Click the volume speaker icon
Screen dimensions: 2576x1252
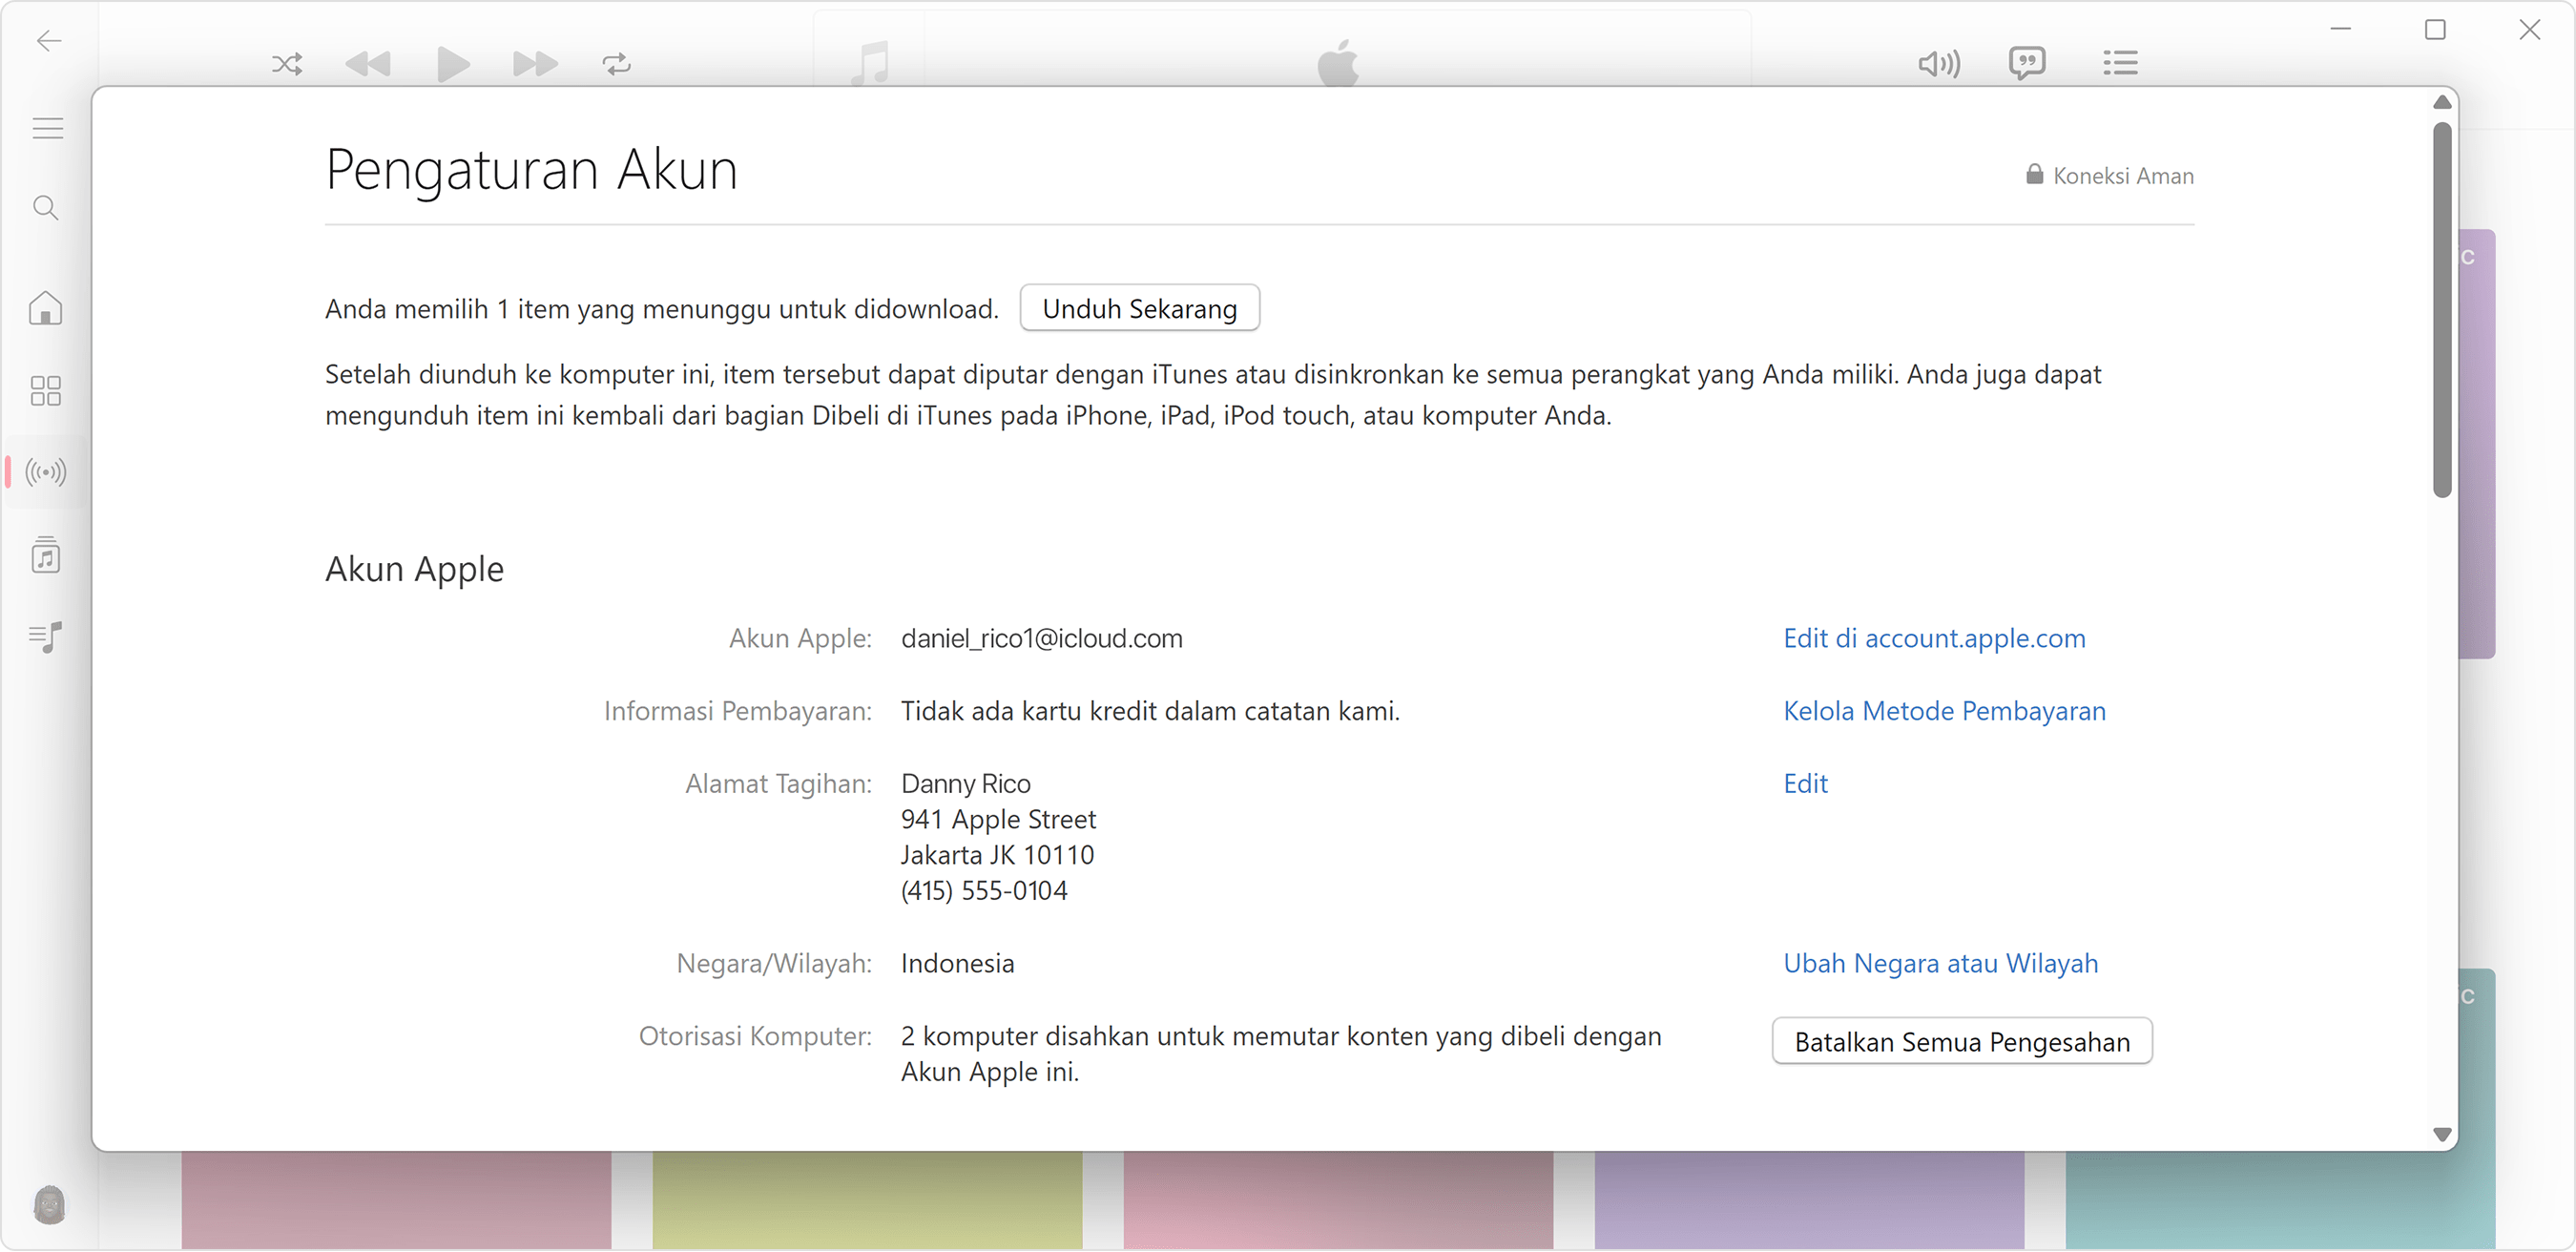coord(1938,63)
